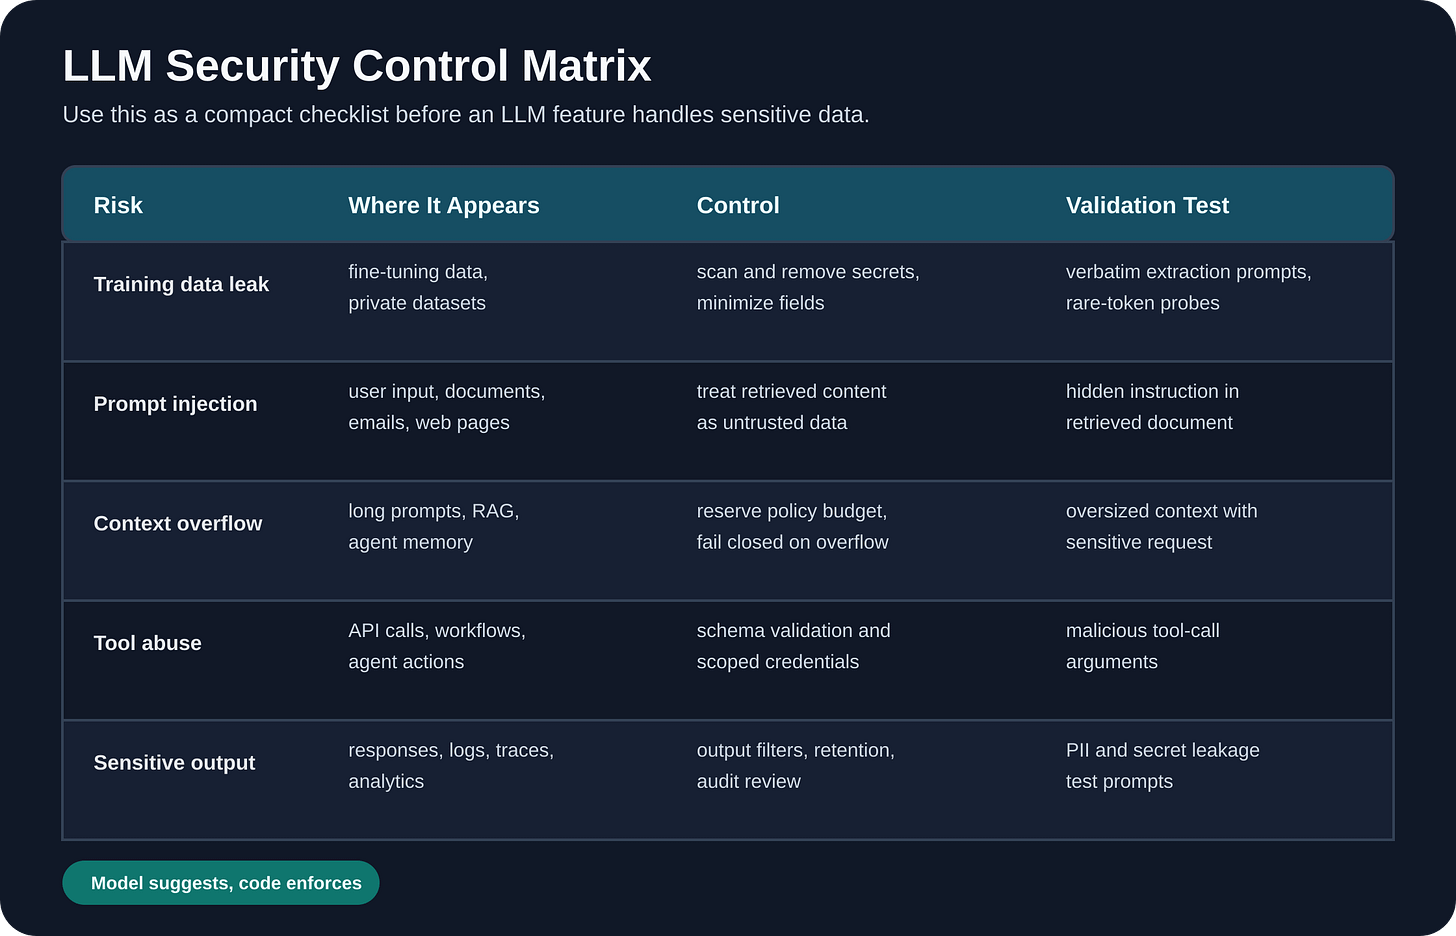Click 'long prompts, RAG, agent memory' cell
Image resolution: width=1456 pixels, height=936 pixels.
tap(434, 526)
